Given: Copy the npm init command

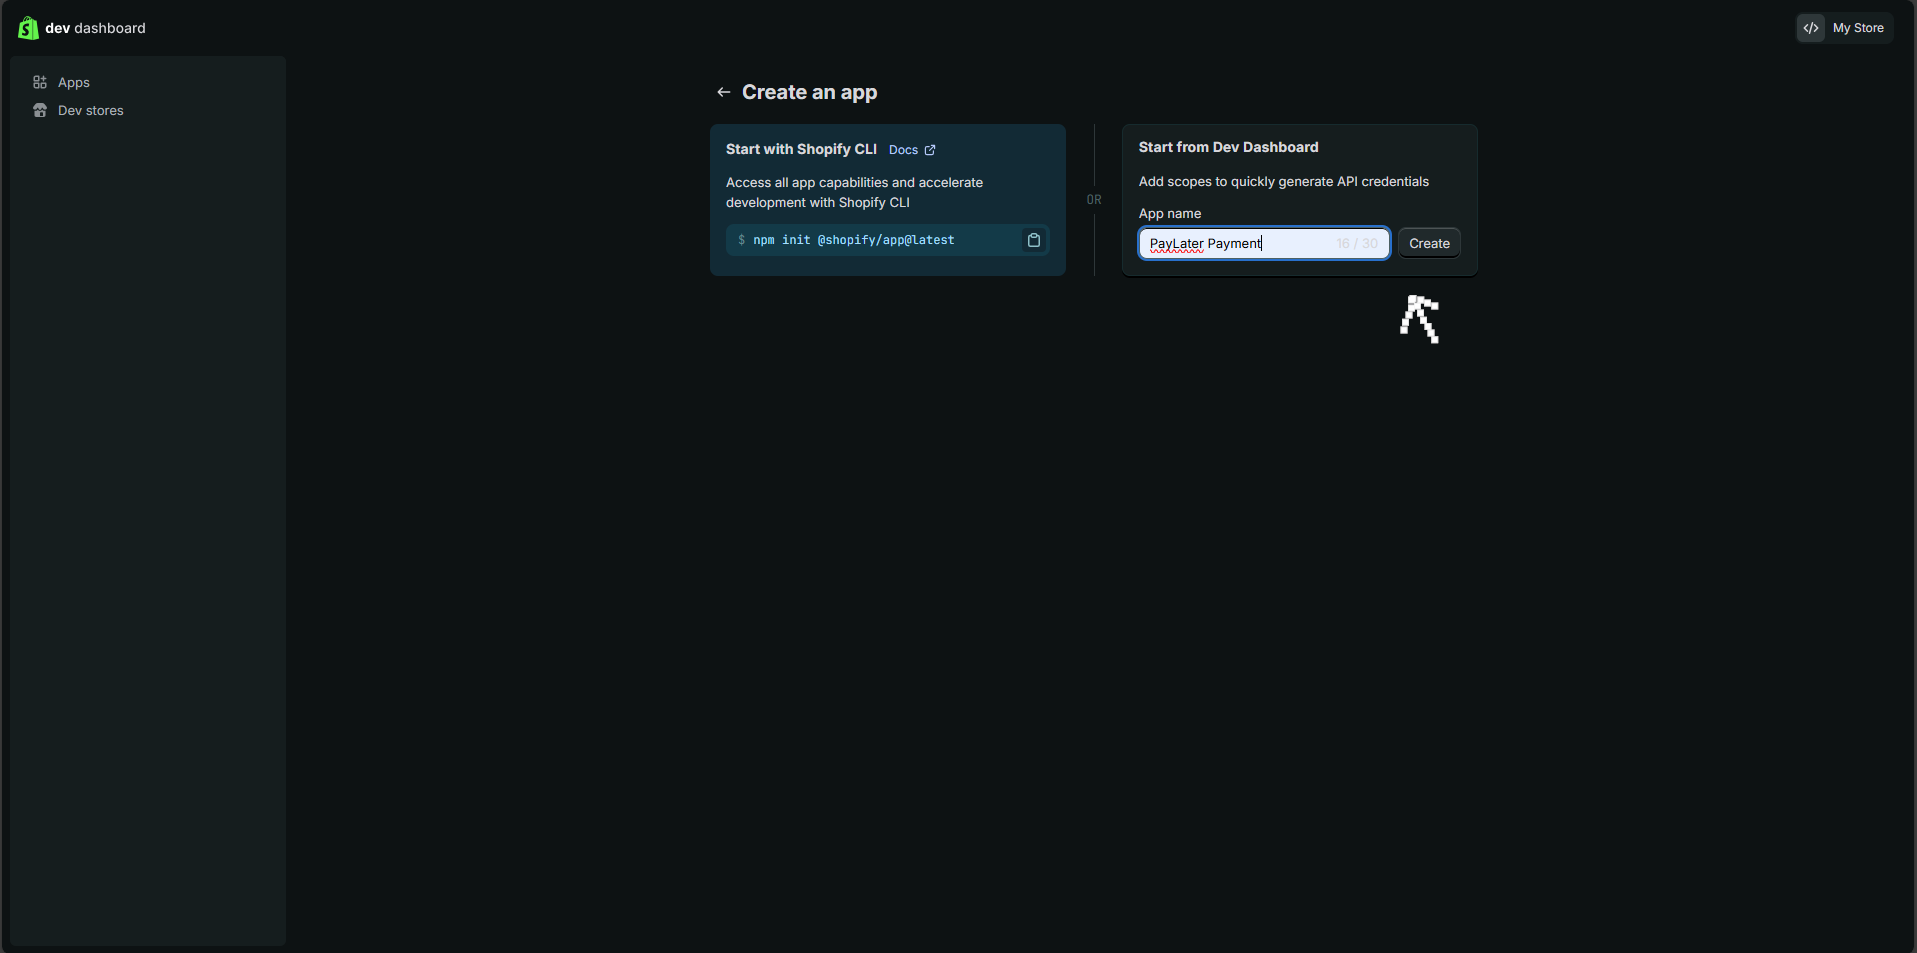Looking at the screenshot, I should (x=1034, y=240).
